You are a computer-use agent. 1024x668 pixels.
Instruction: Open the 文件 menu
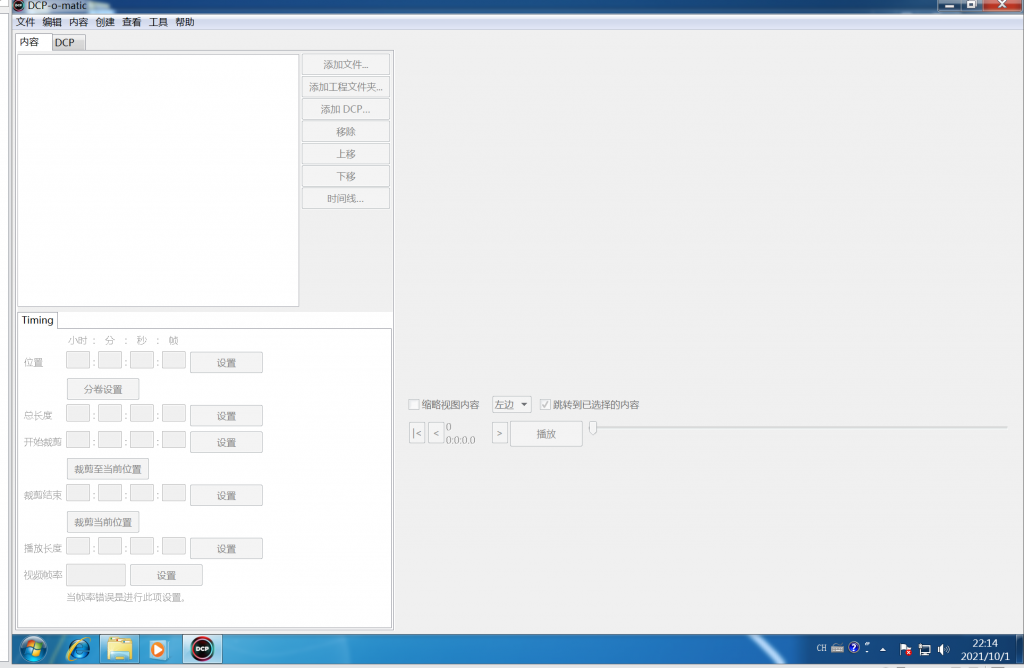(x=25, y=22)
